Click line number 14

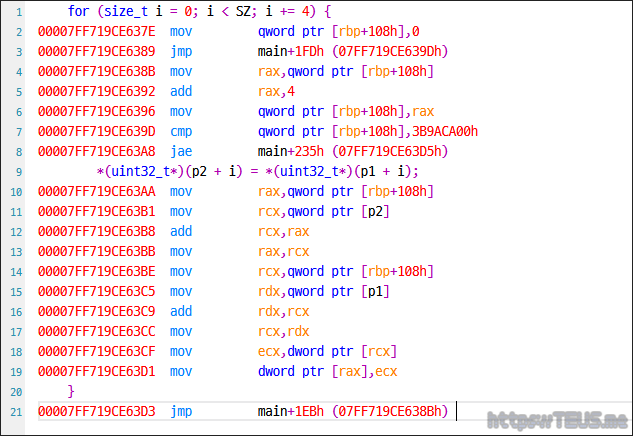point(16,272)
